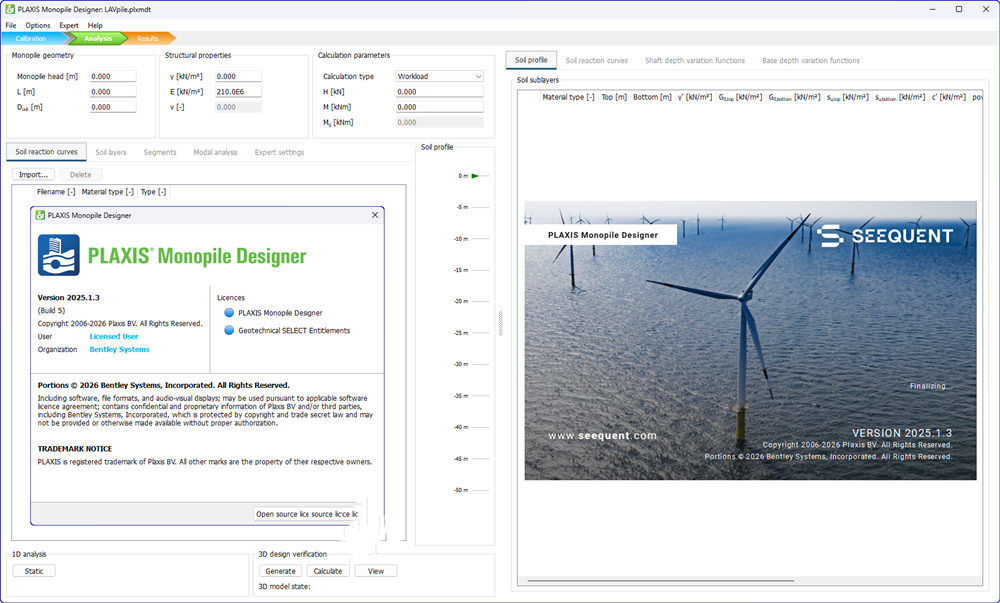This screenshot has height=603, width=1000.
Task: Select the Shaft depth variation functions tab
Action: click(x=695, y=61)
